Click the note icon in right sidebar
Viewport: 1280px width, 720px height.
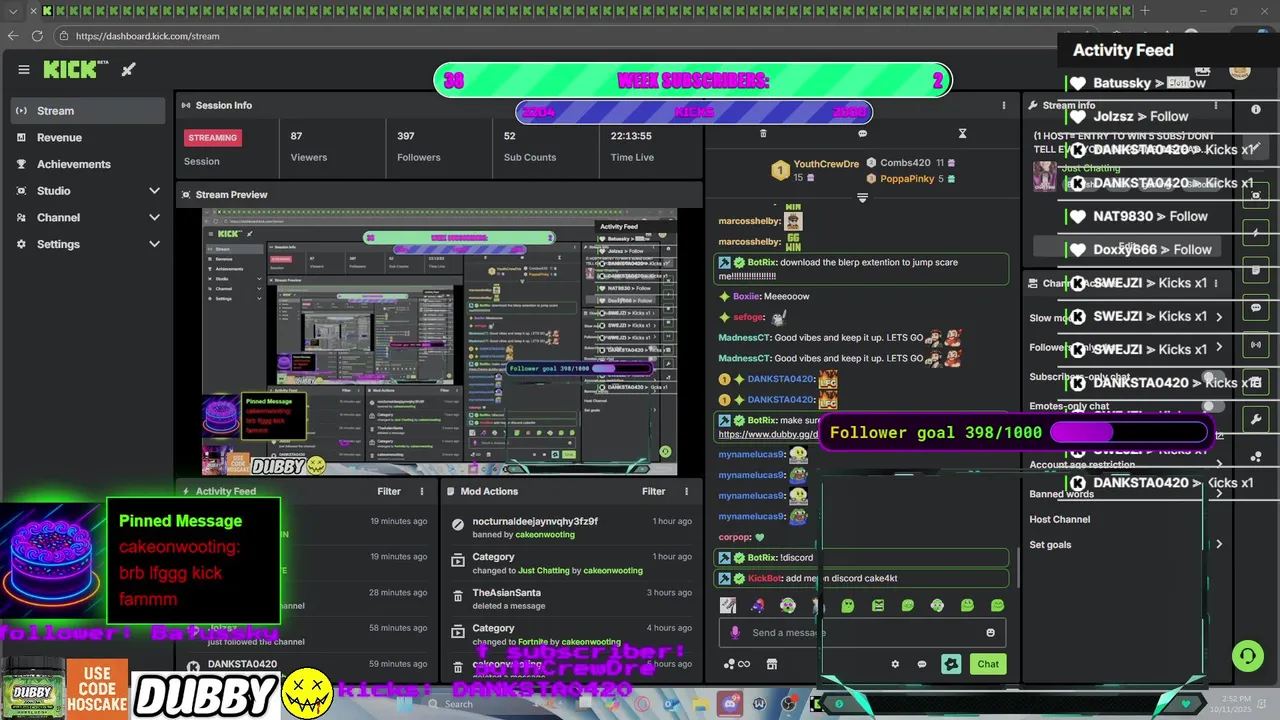tap(1256, 271)
